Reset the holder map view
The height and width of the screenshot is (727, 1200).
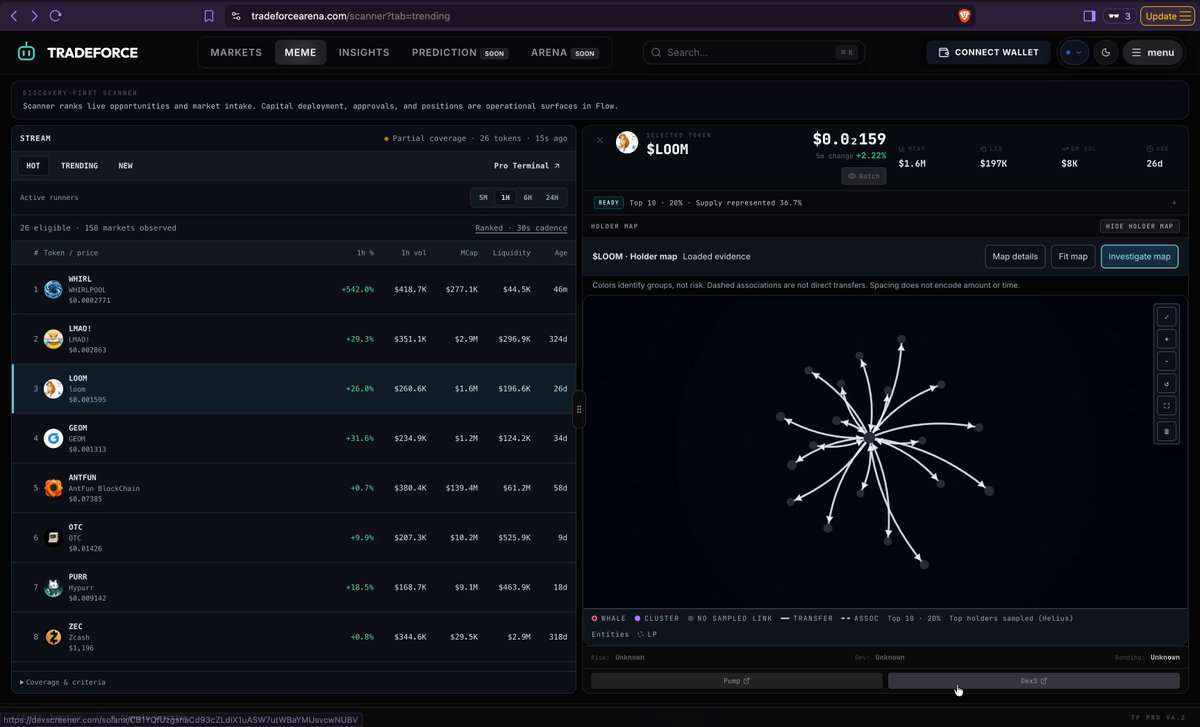(1166, 384)
